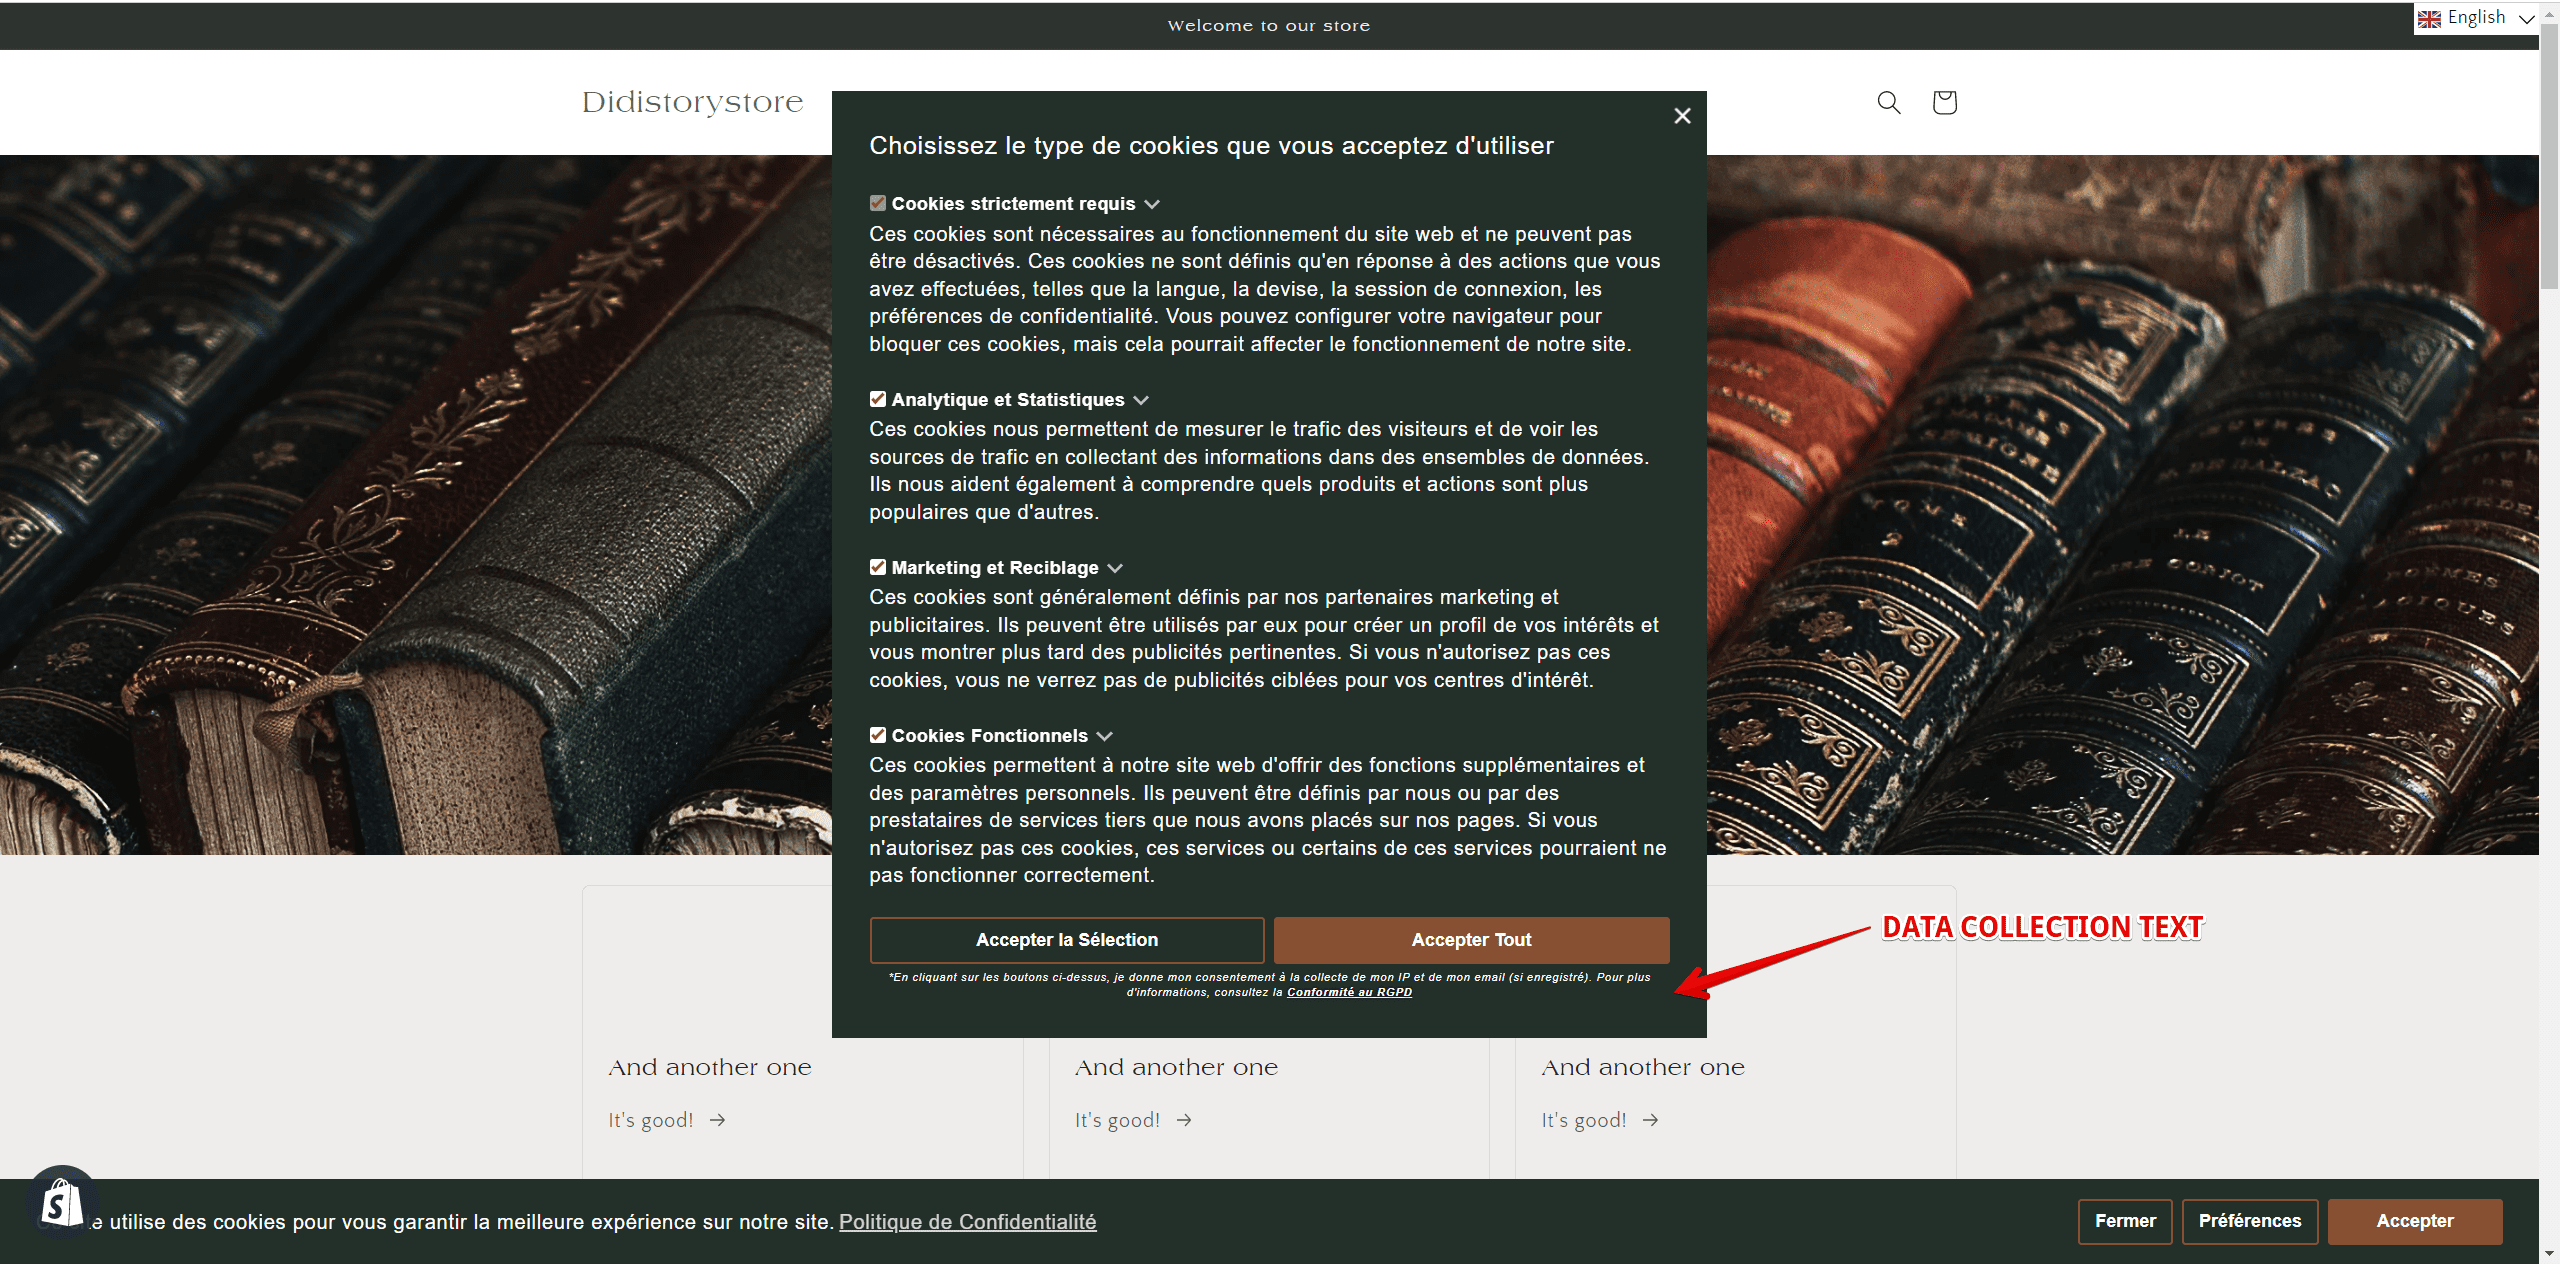The height and width of the screenshot is (1264, 2560).
Task: Click Accepter la Sélection button
Action: click(x=1066, y=940)
